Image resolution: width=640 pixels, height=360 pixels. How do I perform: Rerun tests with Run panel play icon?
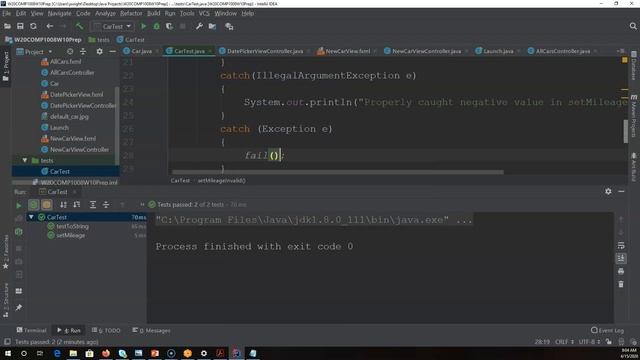click(18, 205)
